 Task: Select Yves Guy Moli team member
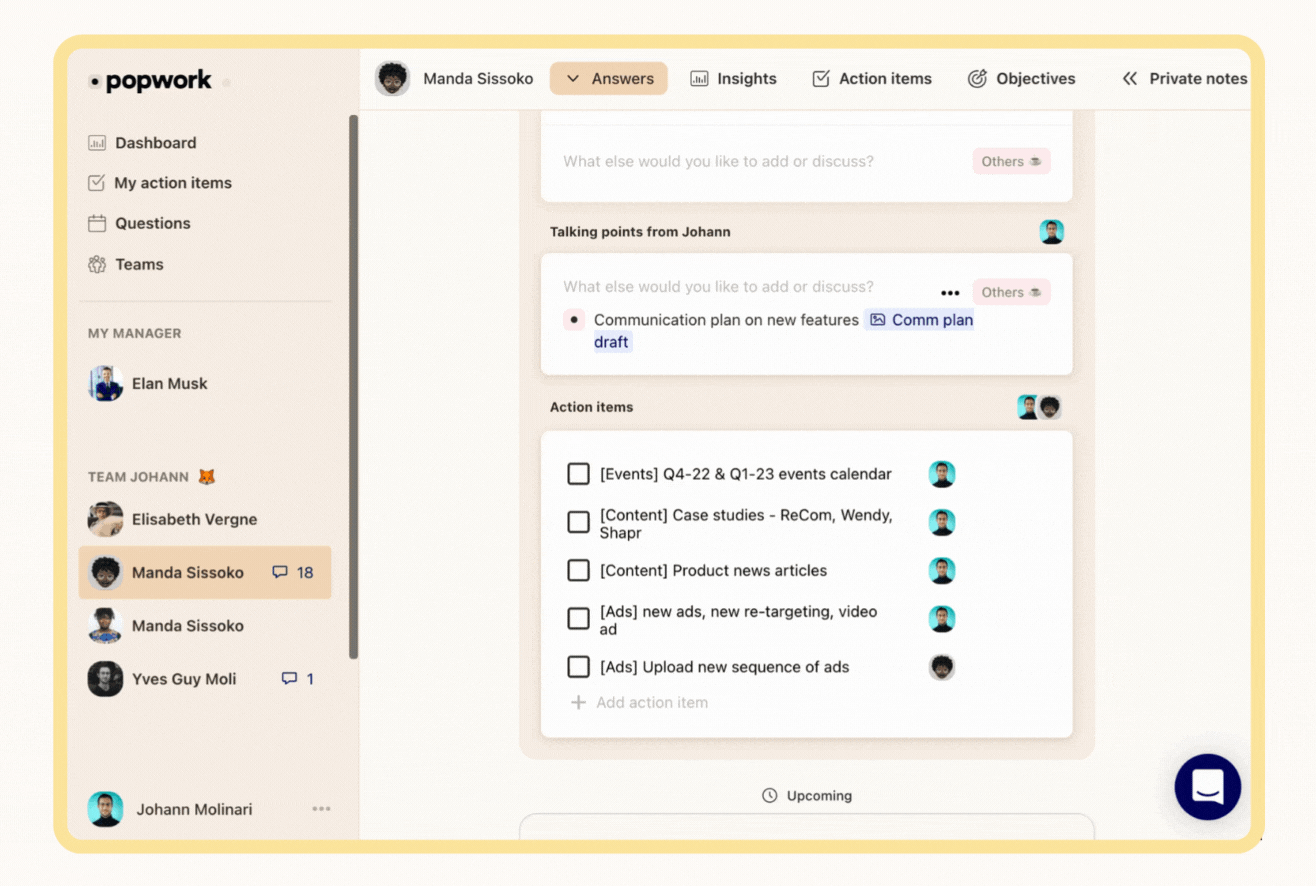(x=184, y=679)
